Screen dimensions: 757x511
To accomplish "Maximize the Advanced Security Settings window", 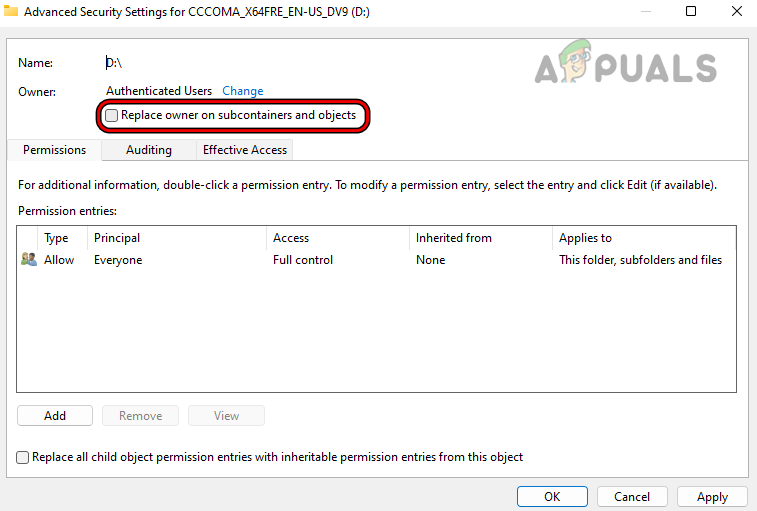I will pyautogui.click(x=691, y=12).
